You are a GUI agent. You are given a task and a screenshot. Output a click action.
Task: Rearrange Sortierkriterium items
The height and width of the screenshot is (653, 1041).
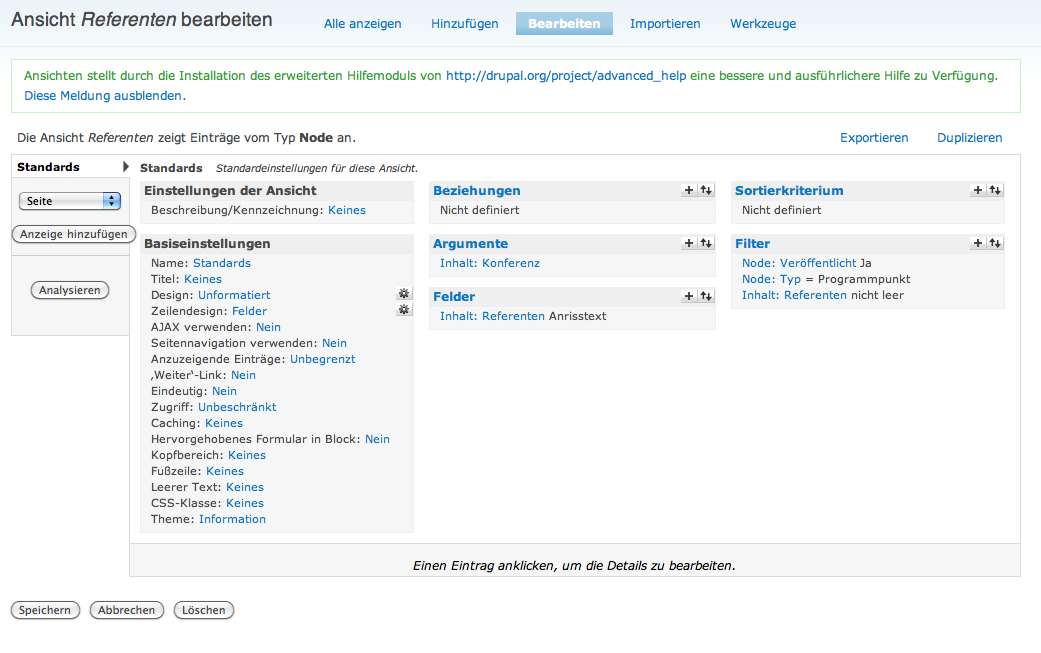click(x=994, y=190)
